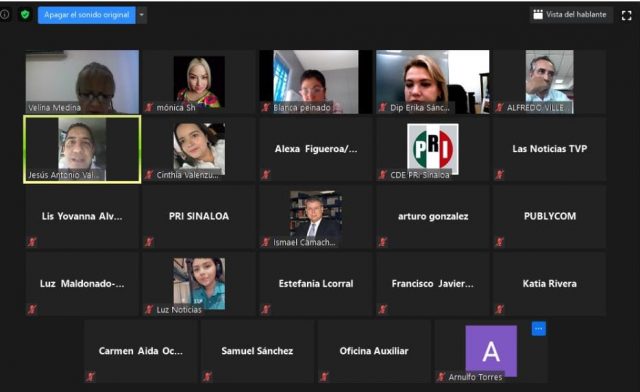This screenshot has height=392, width=640.
Task: Select the Alexa Figueroa participant tile
Action: click(x=316, y=149)
